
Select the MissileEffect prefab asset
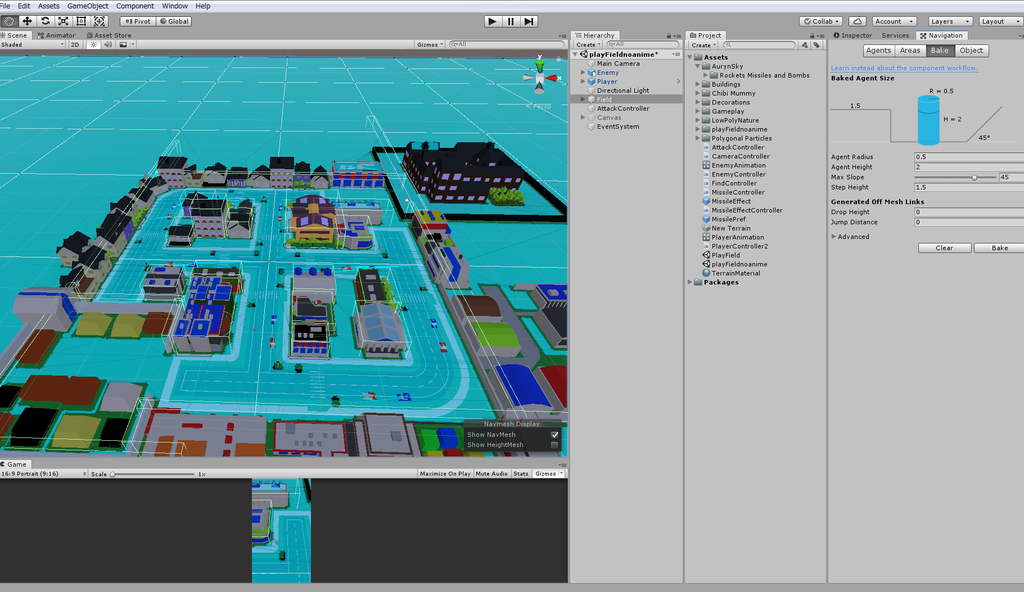click(x=731, y=201)
